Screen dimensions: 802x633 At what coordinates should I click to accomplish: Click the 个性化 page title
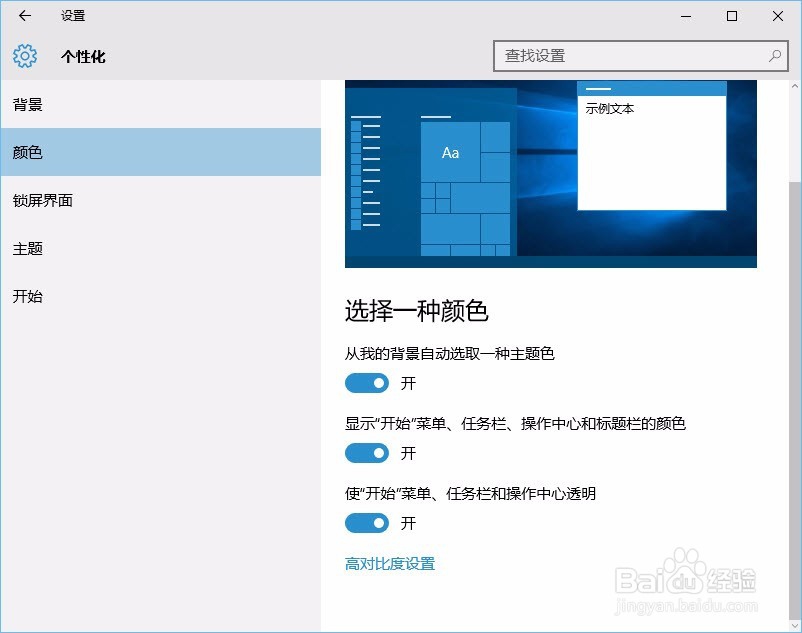[83, 56]
